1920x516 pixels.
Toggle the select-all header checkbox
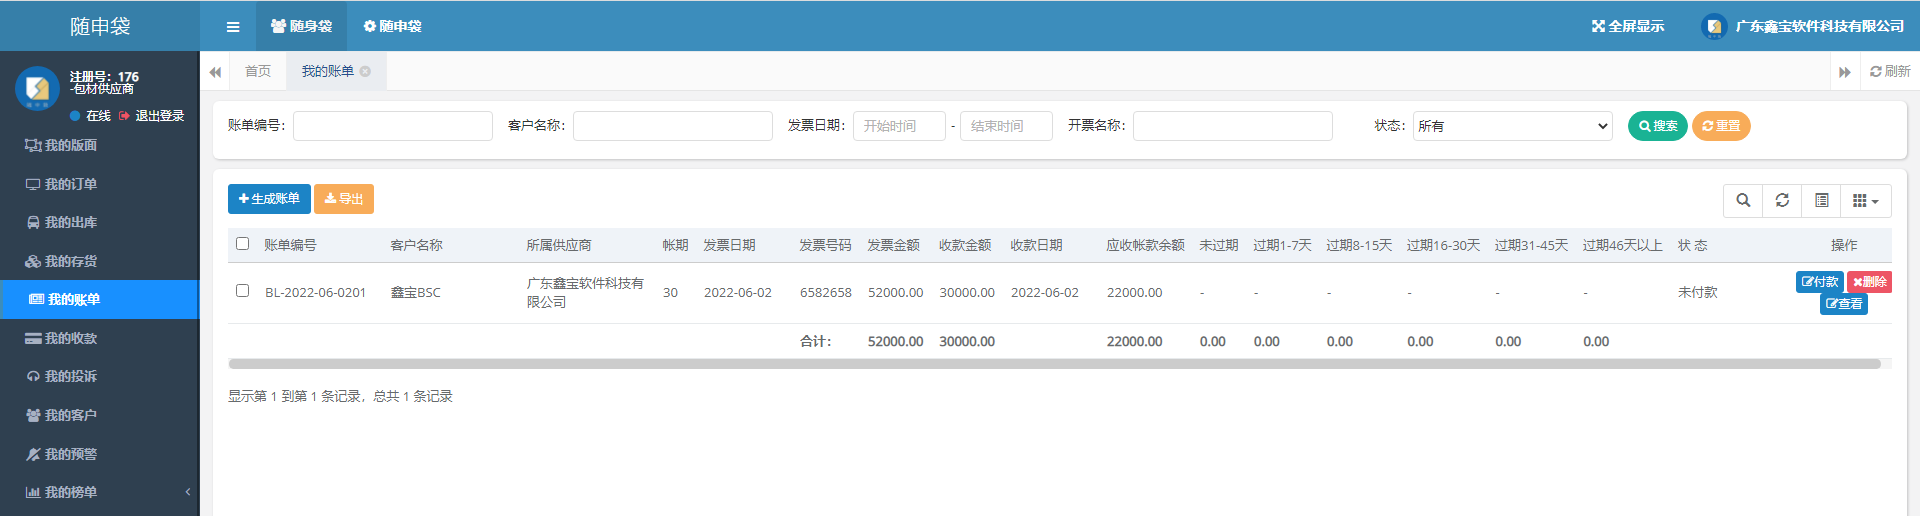click(242, 243)
